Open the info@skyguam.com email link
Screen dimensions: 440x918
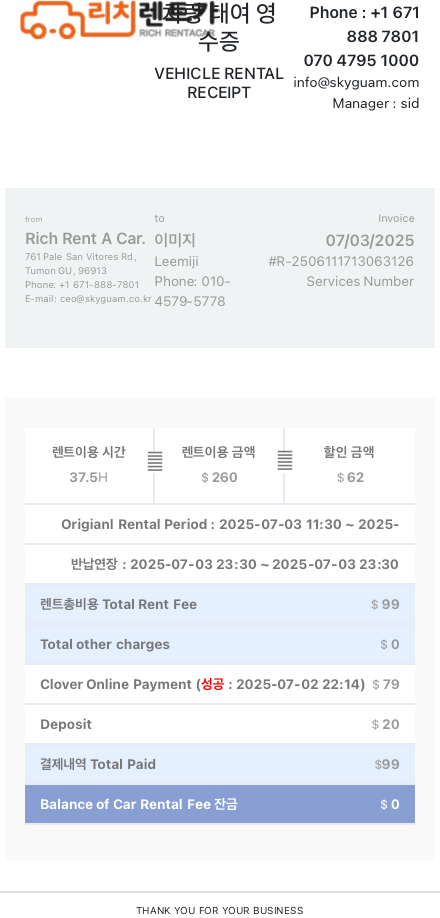pyautogui.click(x=356, y=83)
